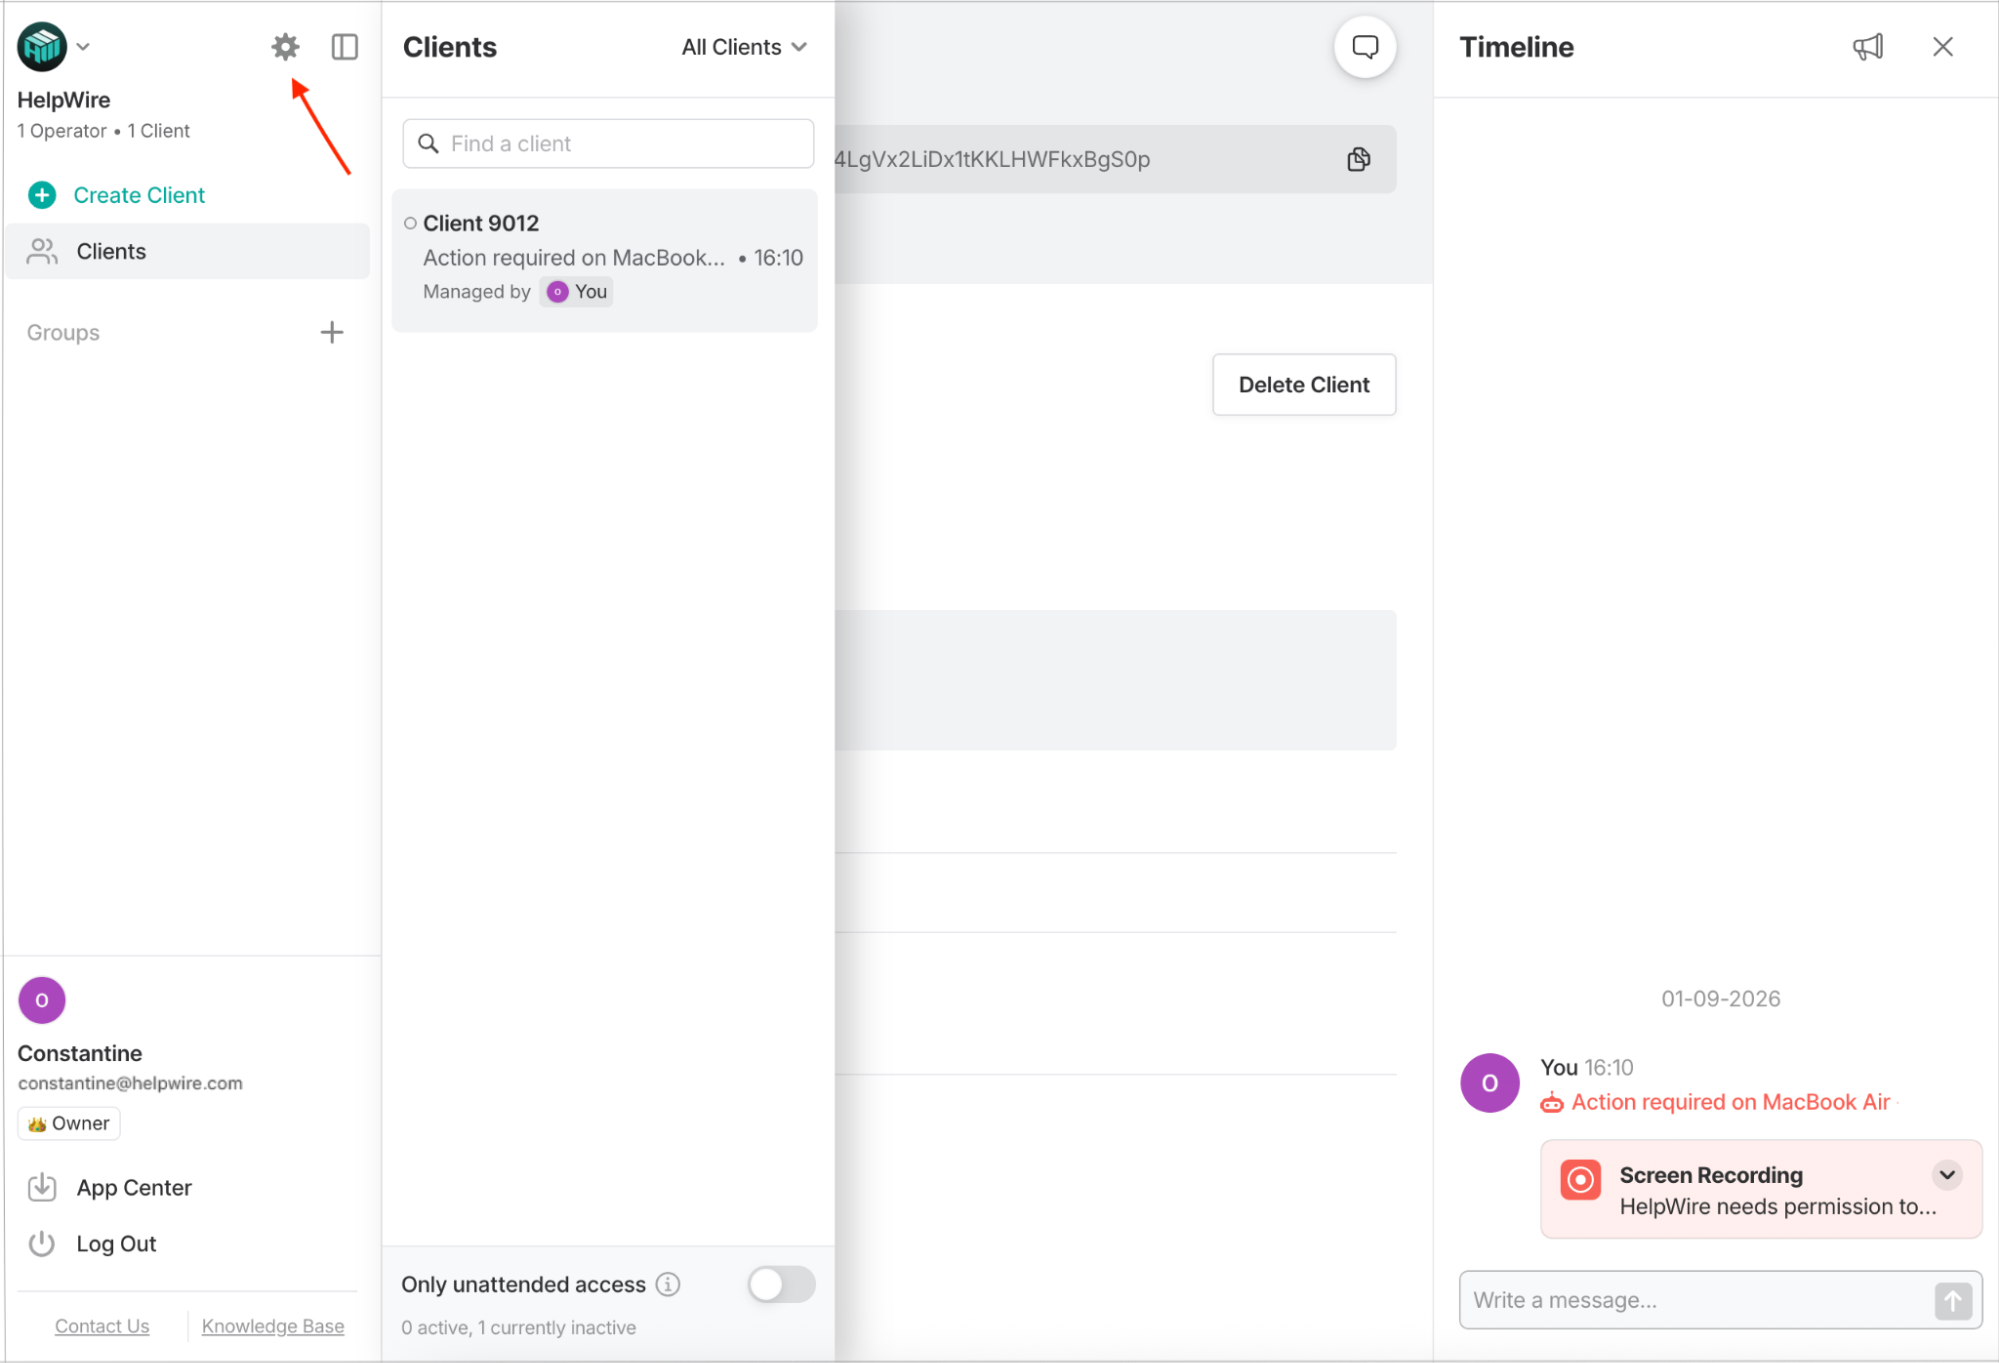Click the search magnifier icon
Viewport: 1999px width, 1363px height.
(x=428, y=143)
